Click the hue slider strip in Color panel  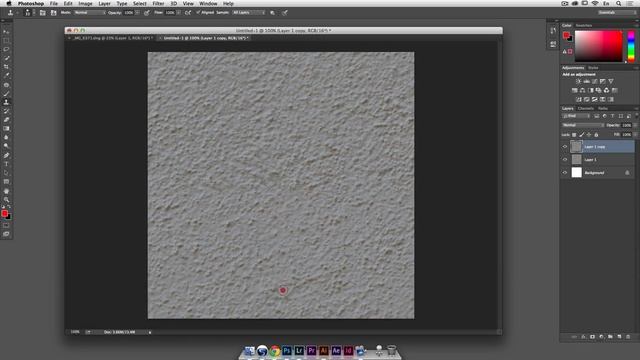click(x=631, y=46)
